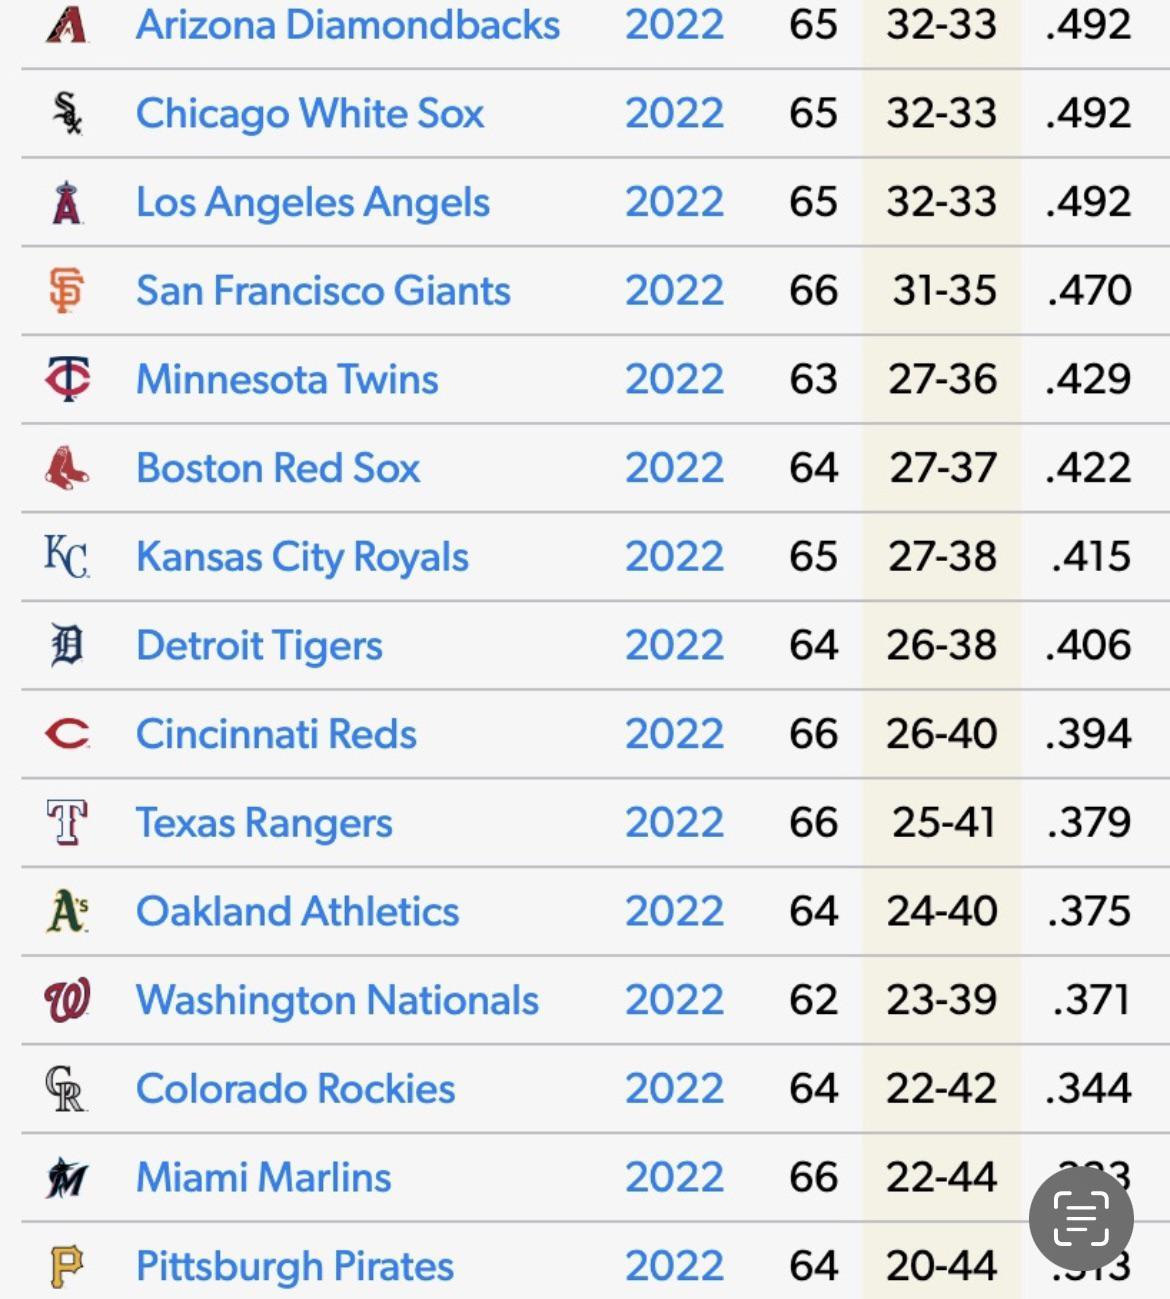Click the Miami Marlins logo icon
The width and height of the screenshot is (1170, 1299).
(67, 1178)
